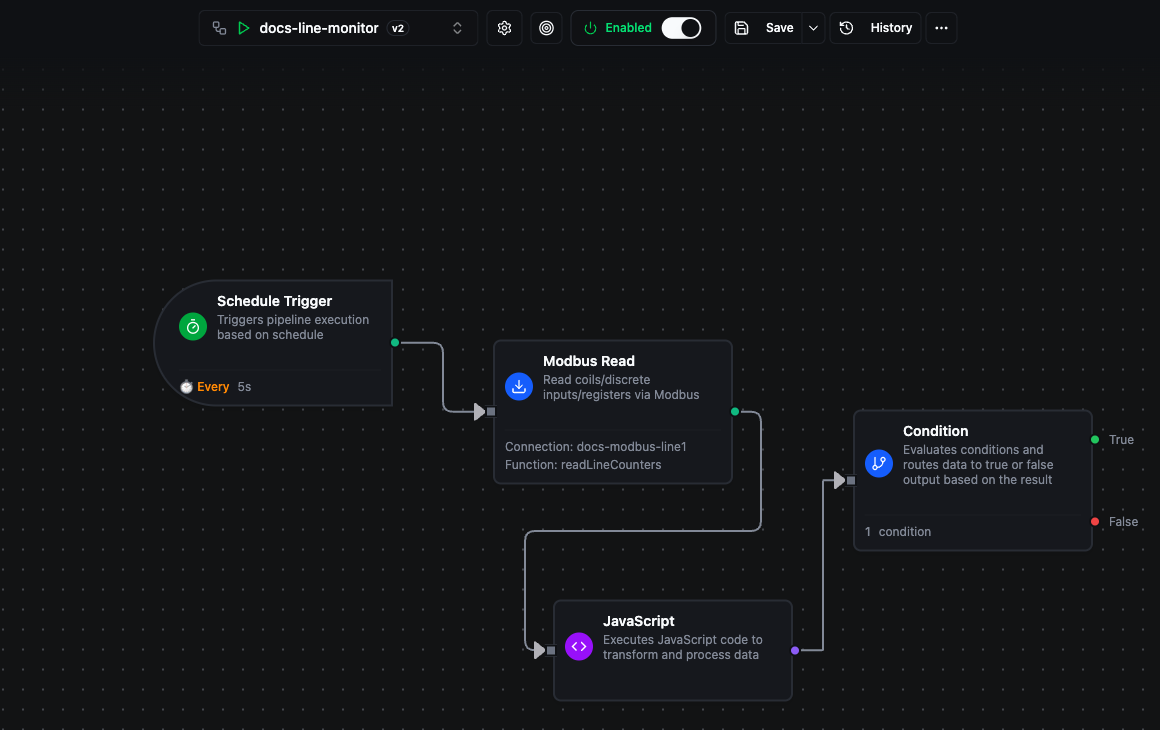Click the red False output port

coord(1095,521)
